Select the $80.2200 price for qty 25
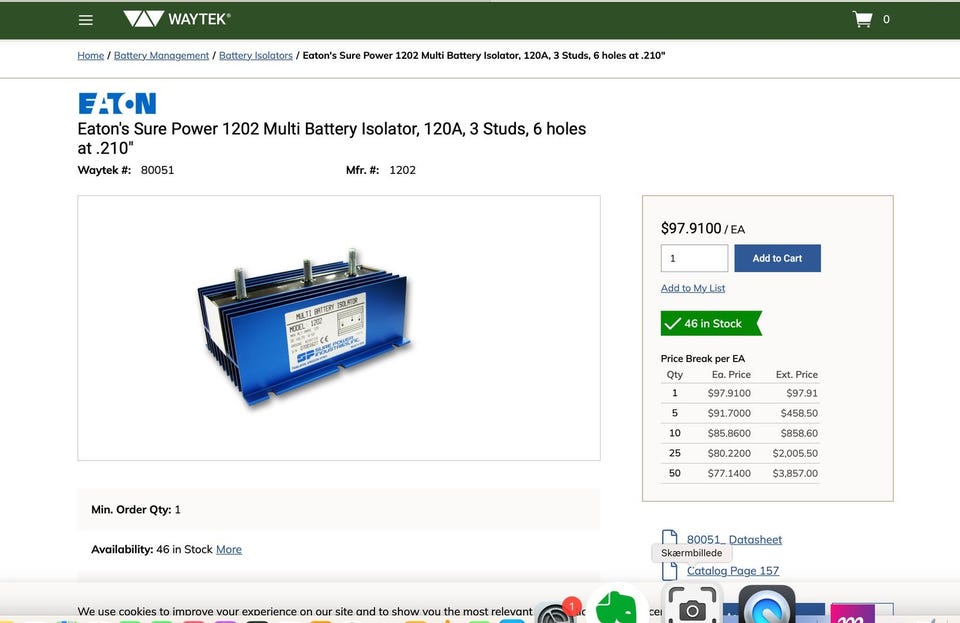 (x=729, y=453)
